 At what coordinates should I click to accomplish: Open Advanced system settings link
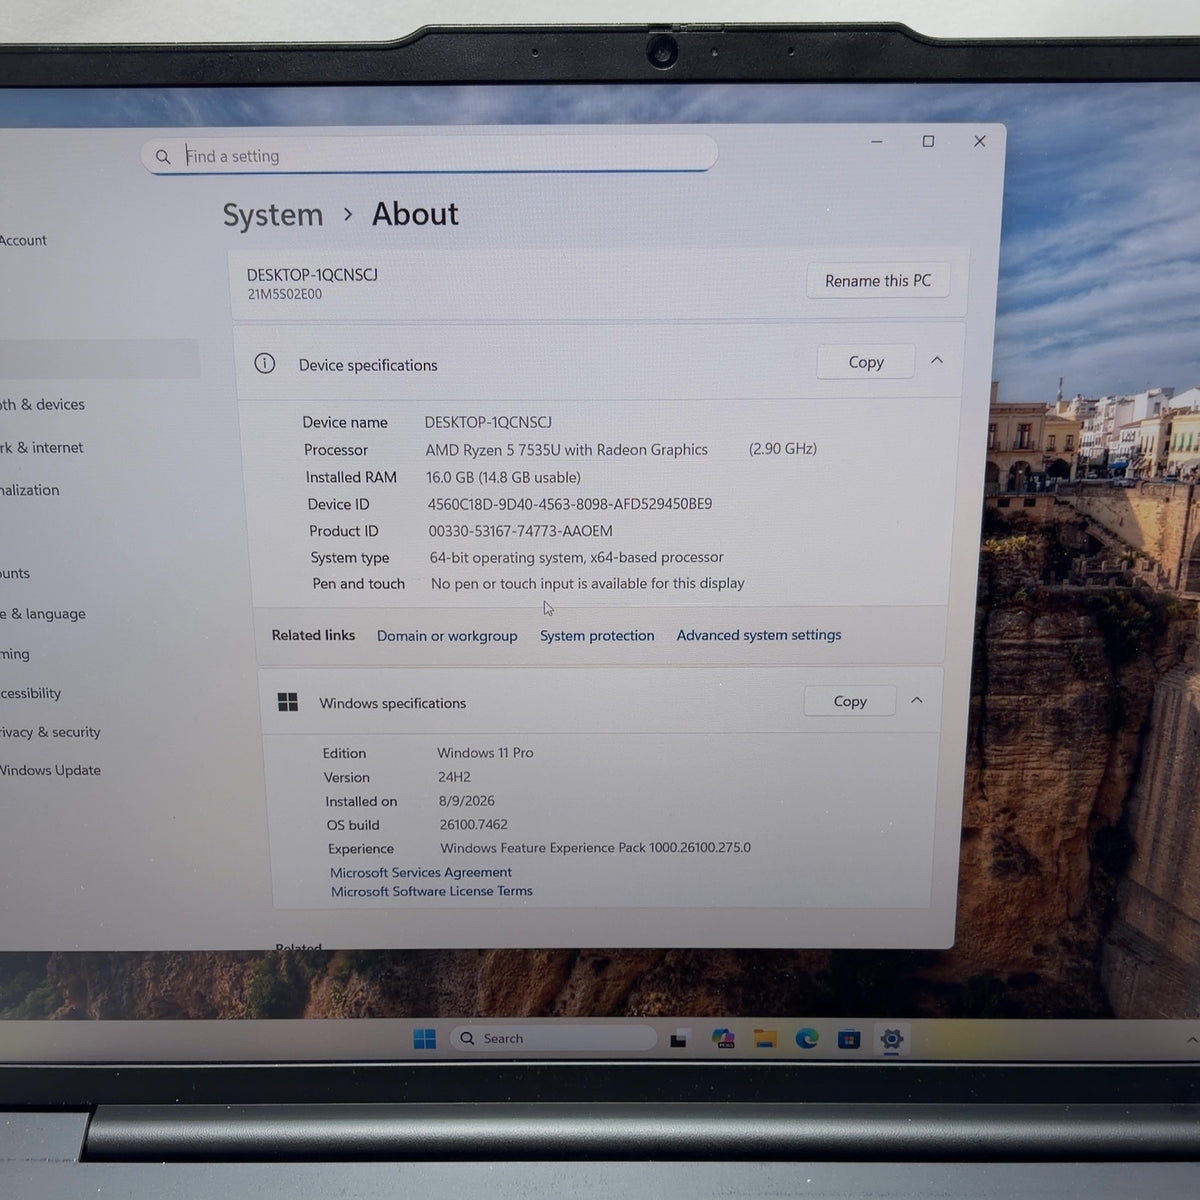click(x=759, y=635)
